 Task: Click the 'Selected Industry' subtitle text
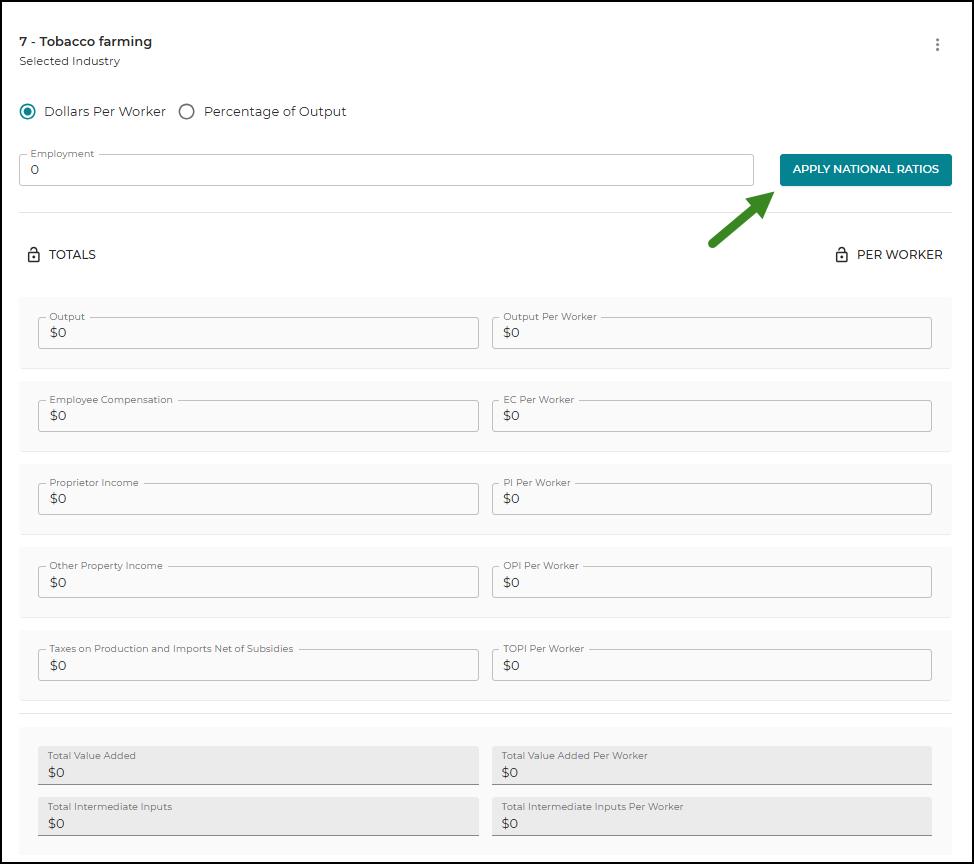click(70, 61)
